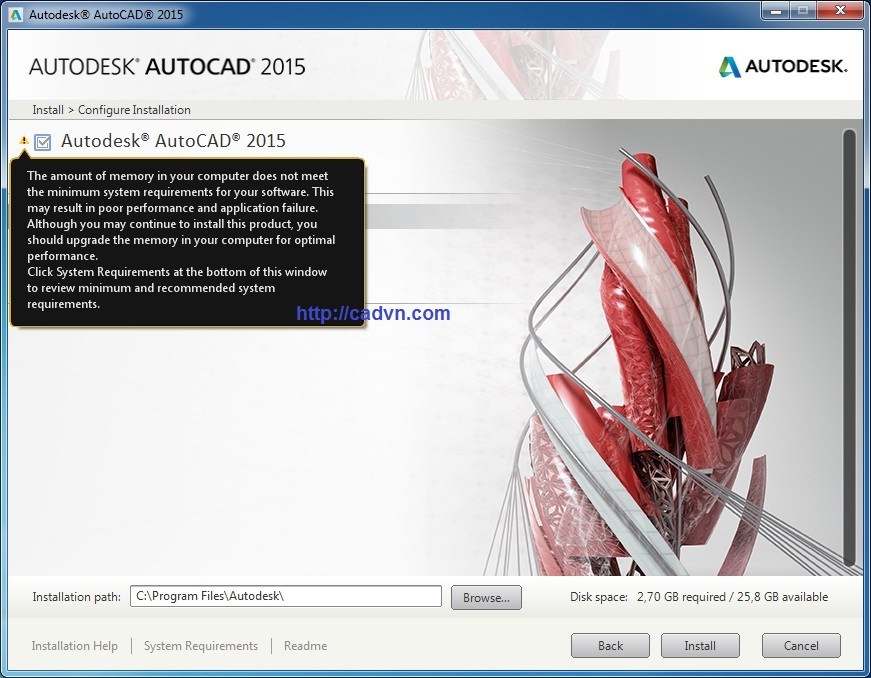Screen dimensions: 871x678
Task: Go back with the Back button
Action: click(610, 645)
